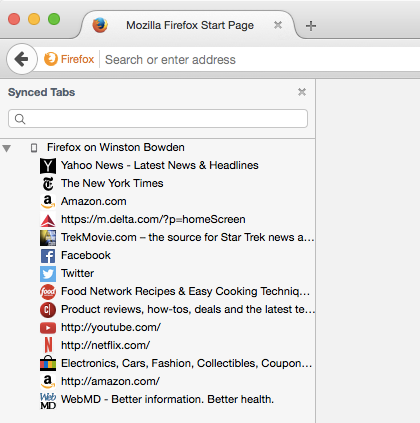Click the TrekMovie.com favicon
The height and width of the screenshot is (423, 420).
48,238
